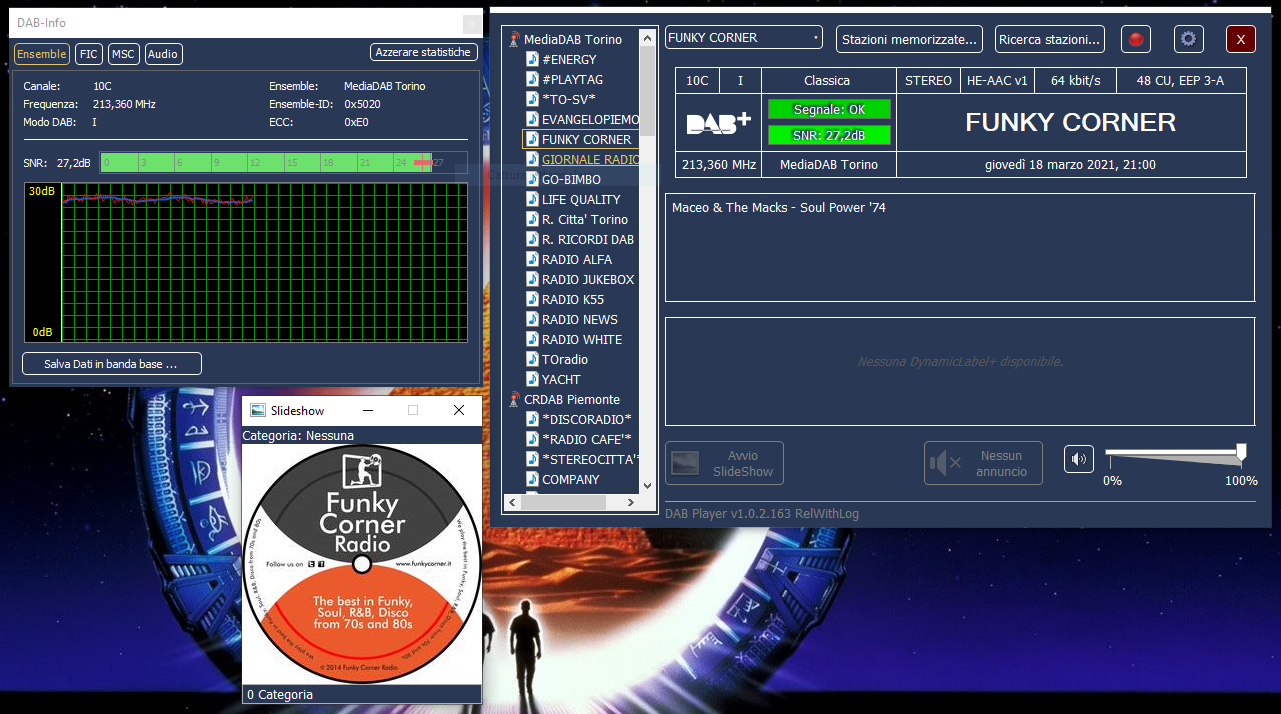The width and height of the screenshot is (1281, 714).
Task: Click the music note icon beside RADIO ALFA
Action: [x=532, y=259]
